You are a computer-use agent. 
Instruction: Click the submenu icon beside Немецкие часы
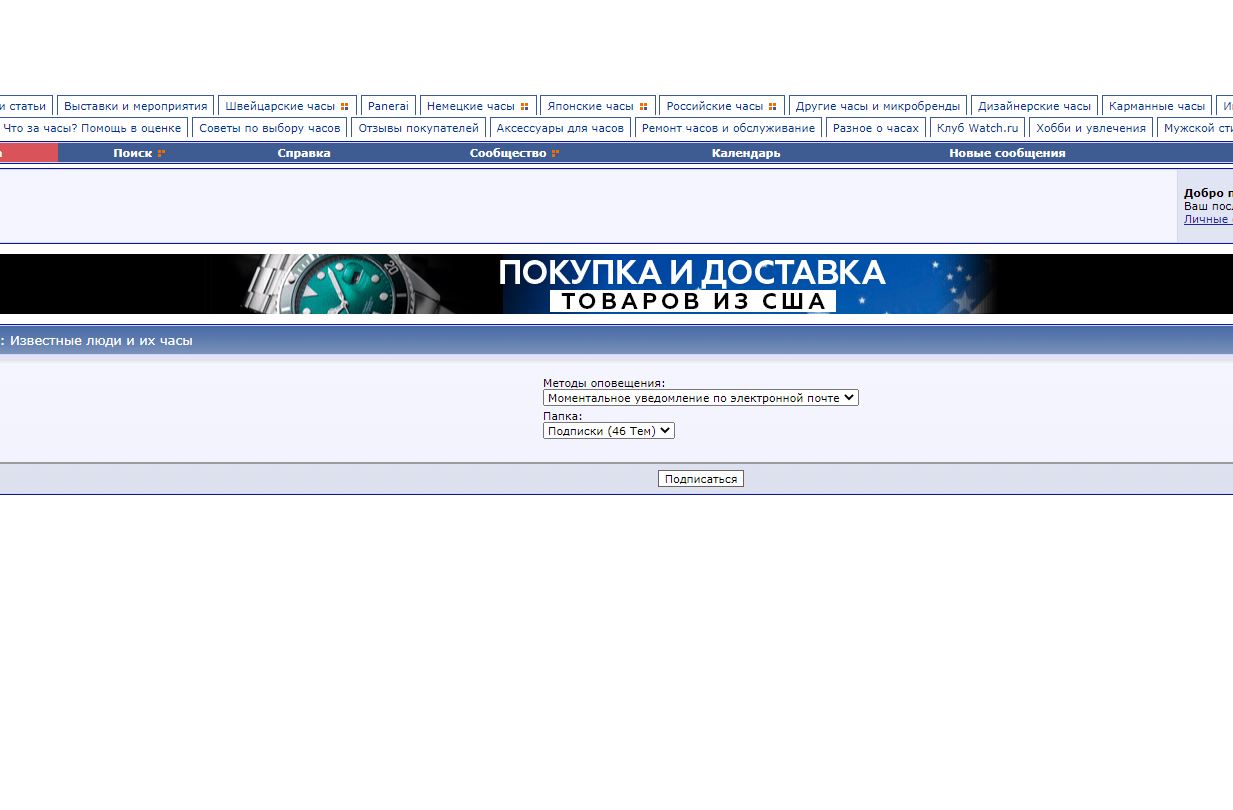[x=524, y=106]
